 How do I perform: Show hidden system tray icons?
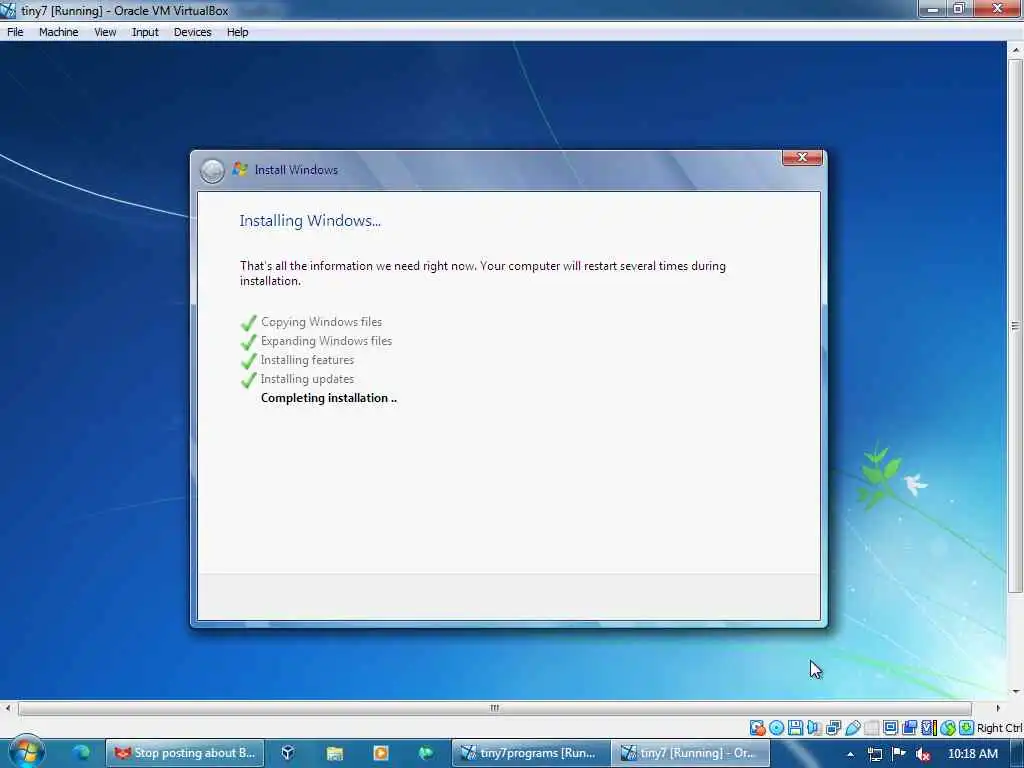(x=850, y=754)
